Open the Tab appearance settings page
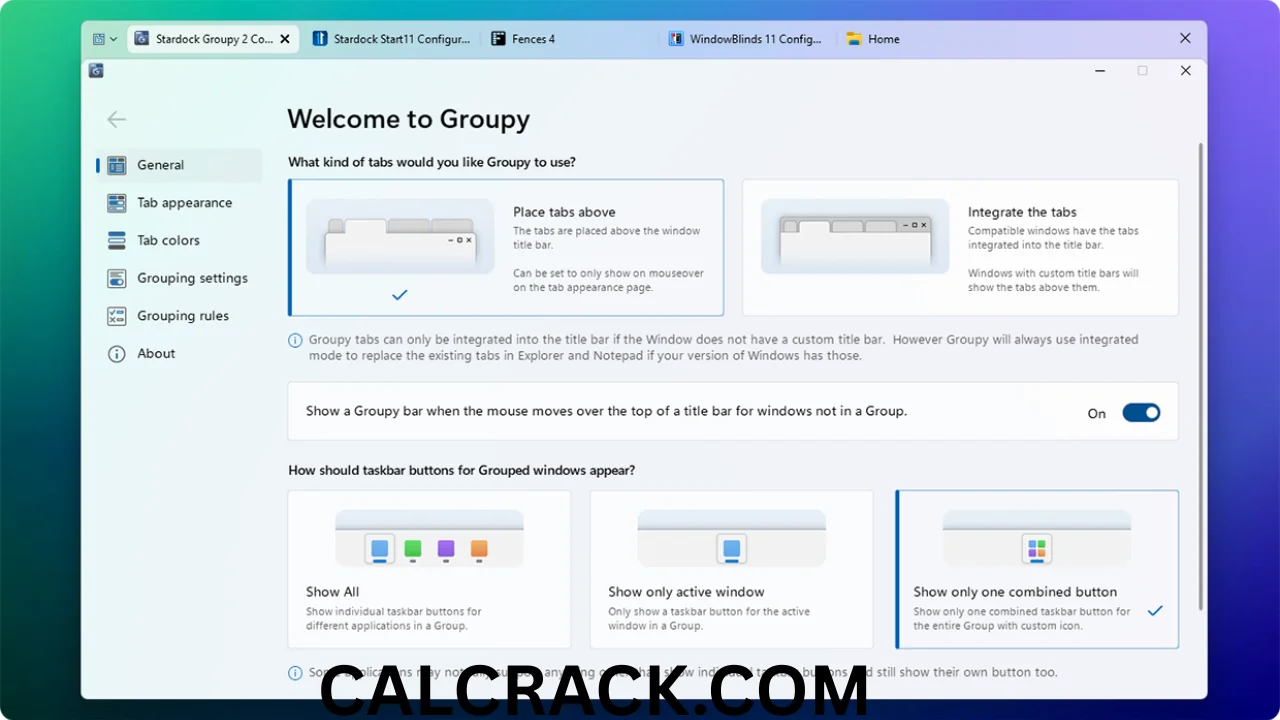This screenshot has height=720, width=1280. click(179, 203)
